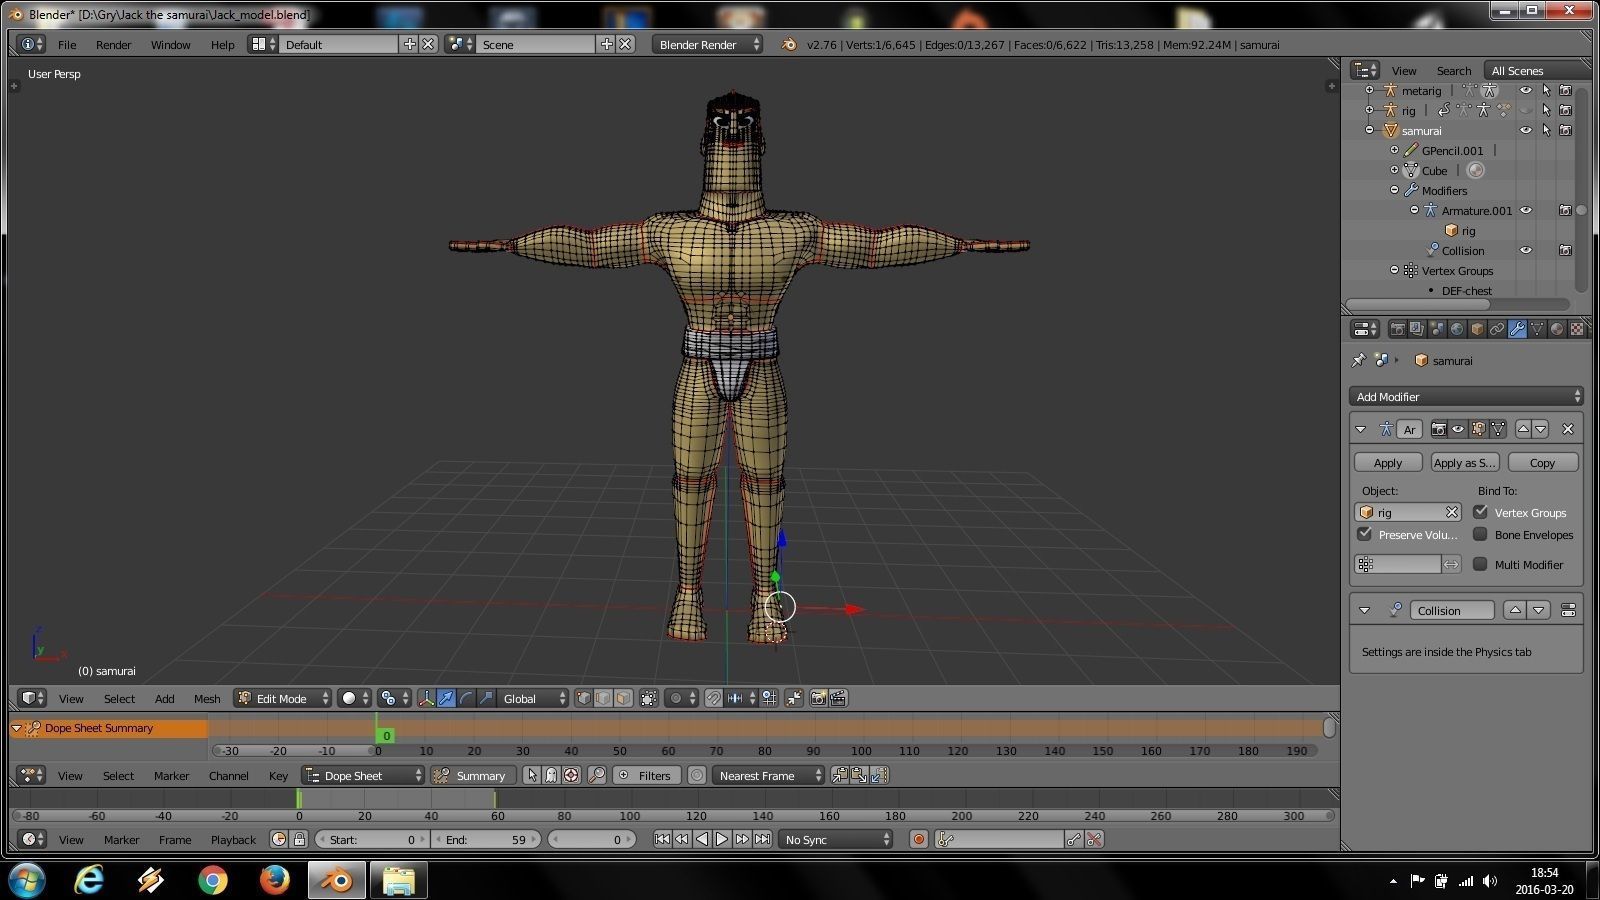
Task: Click the Summary toggle button
Action: coord(473,775)
